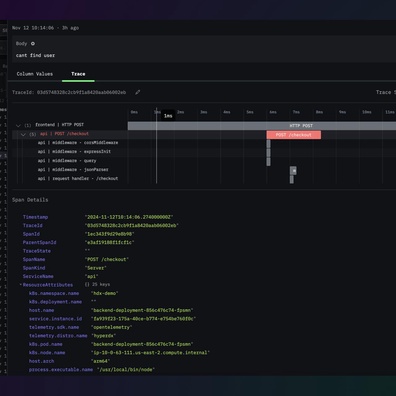
Task: Click the gray HTTP POST timeline bar
Action: pos(262,126)
